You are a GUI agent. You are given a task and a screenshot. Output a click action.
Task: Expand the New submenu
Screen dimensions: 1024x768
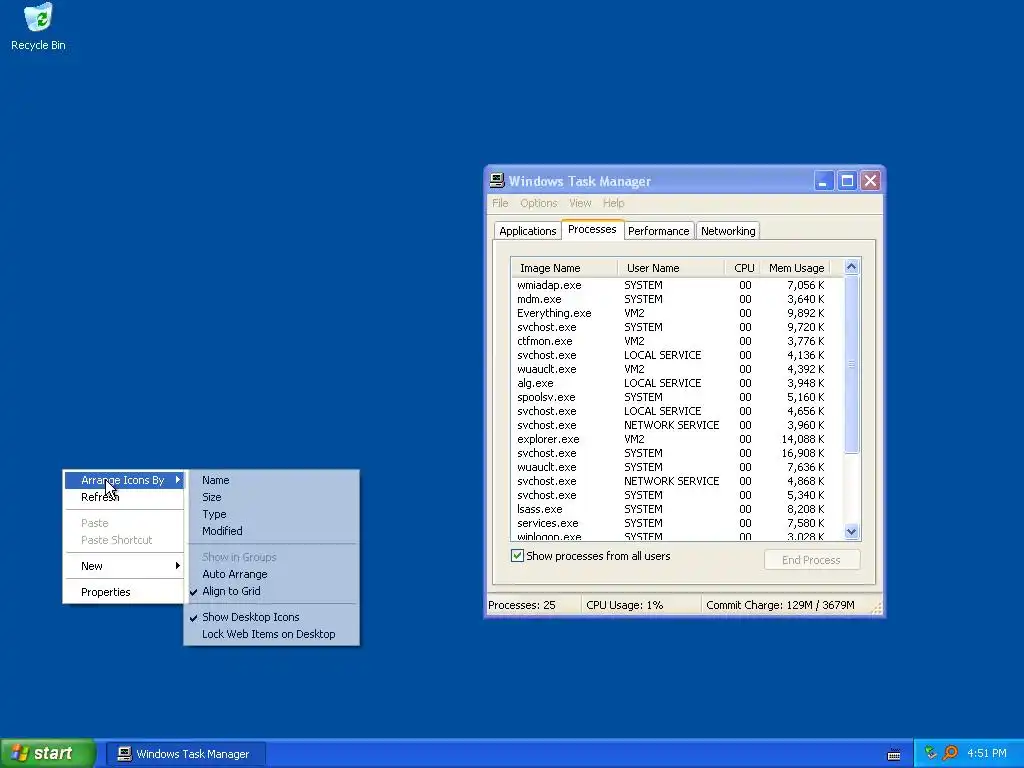[x=124, y=566]
